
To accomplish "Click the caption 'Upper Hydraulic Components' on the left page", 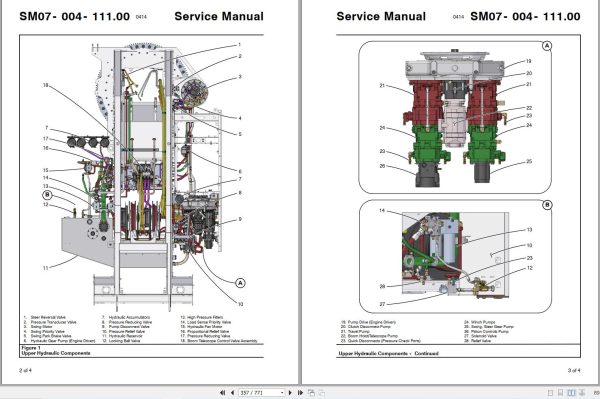I will (56, 353).
